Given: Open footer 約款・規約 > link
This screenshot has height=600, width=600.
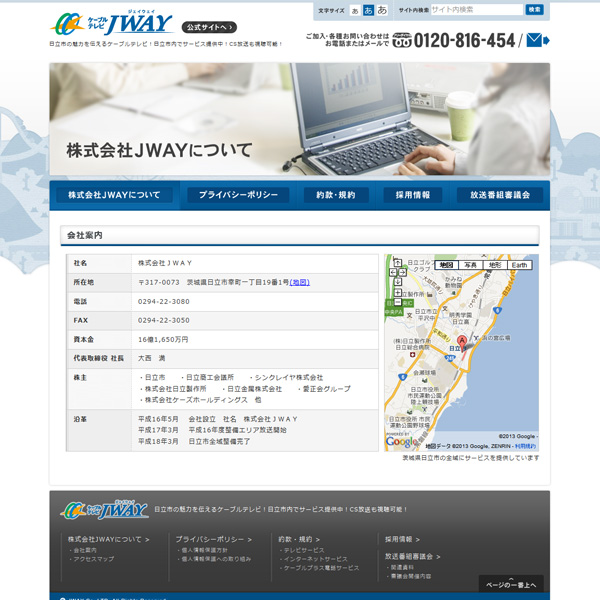Looking at the screenshot, I should pos(299,539).
